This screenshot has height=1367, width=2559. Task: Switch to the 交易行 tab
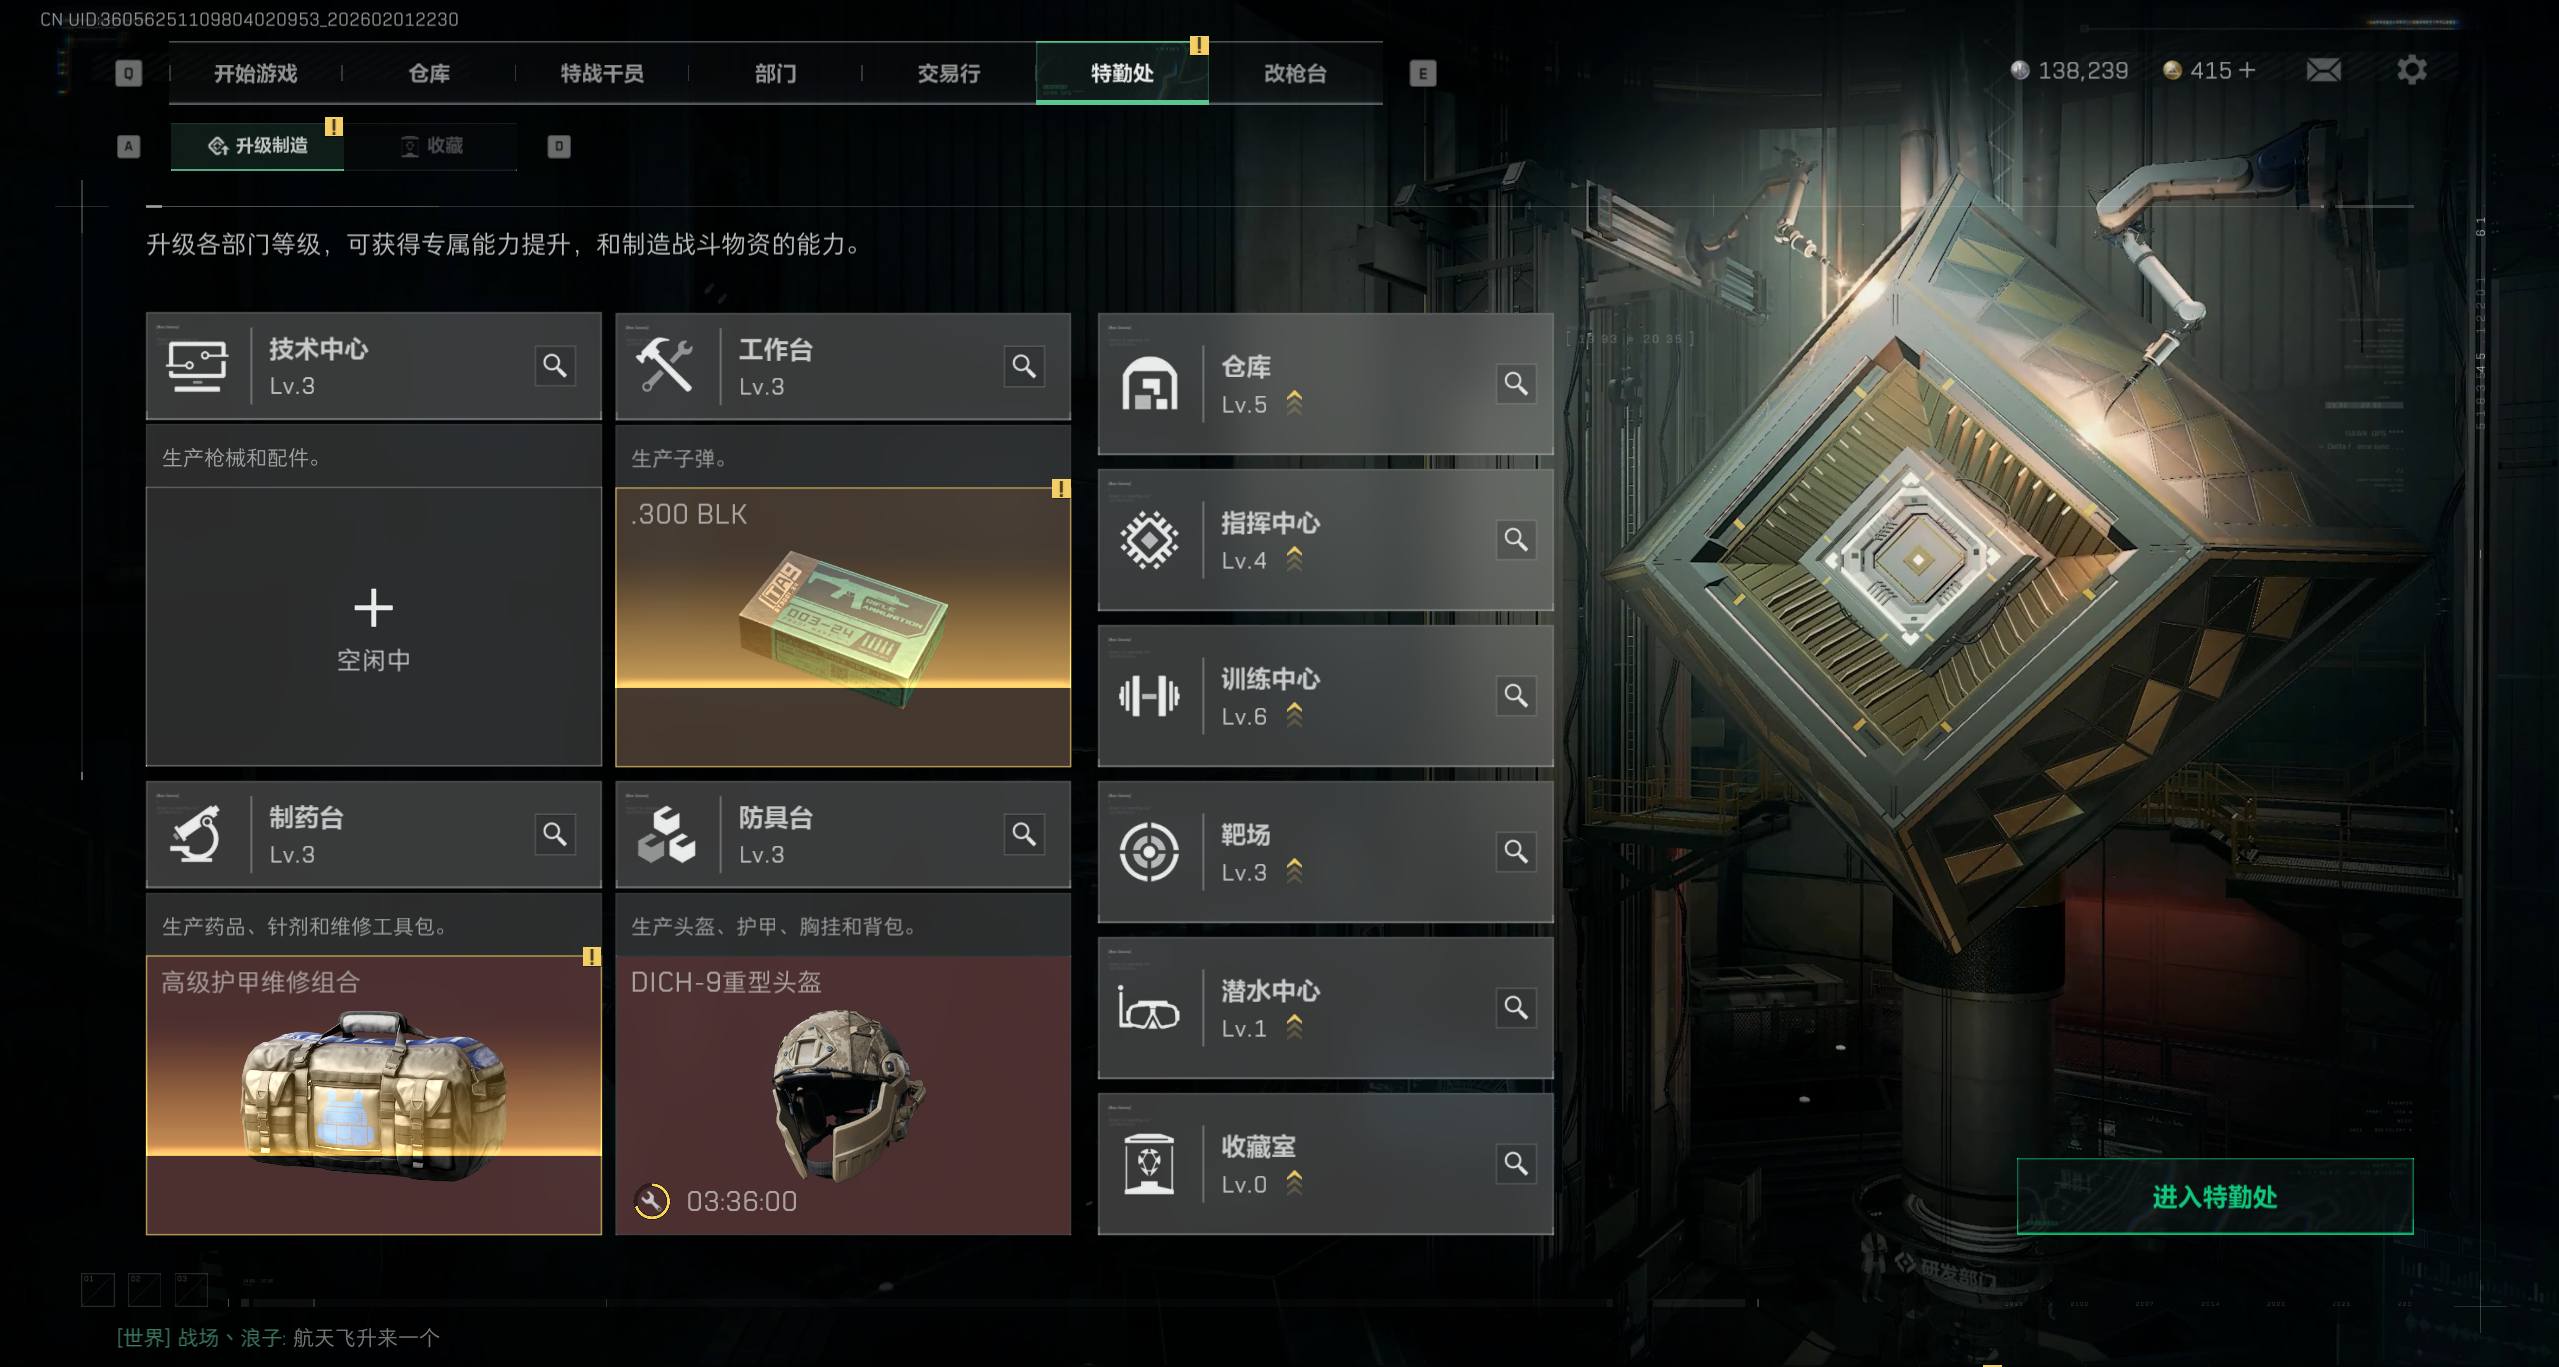pyautogui.click(x=948, y=73)
